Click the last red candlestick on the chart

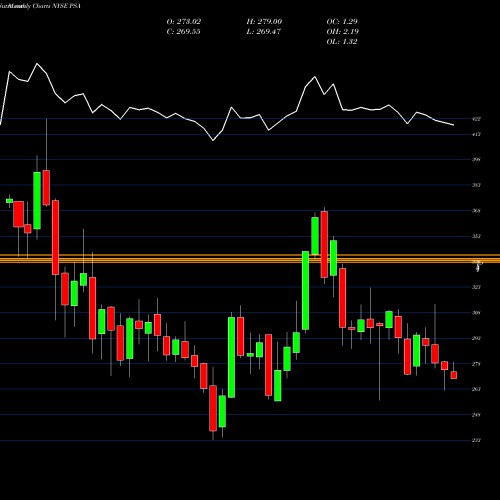(454, 375)
